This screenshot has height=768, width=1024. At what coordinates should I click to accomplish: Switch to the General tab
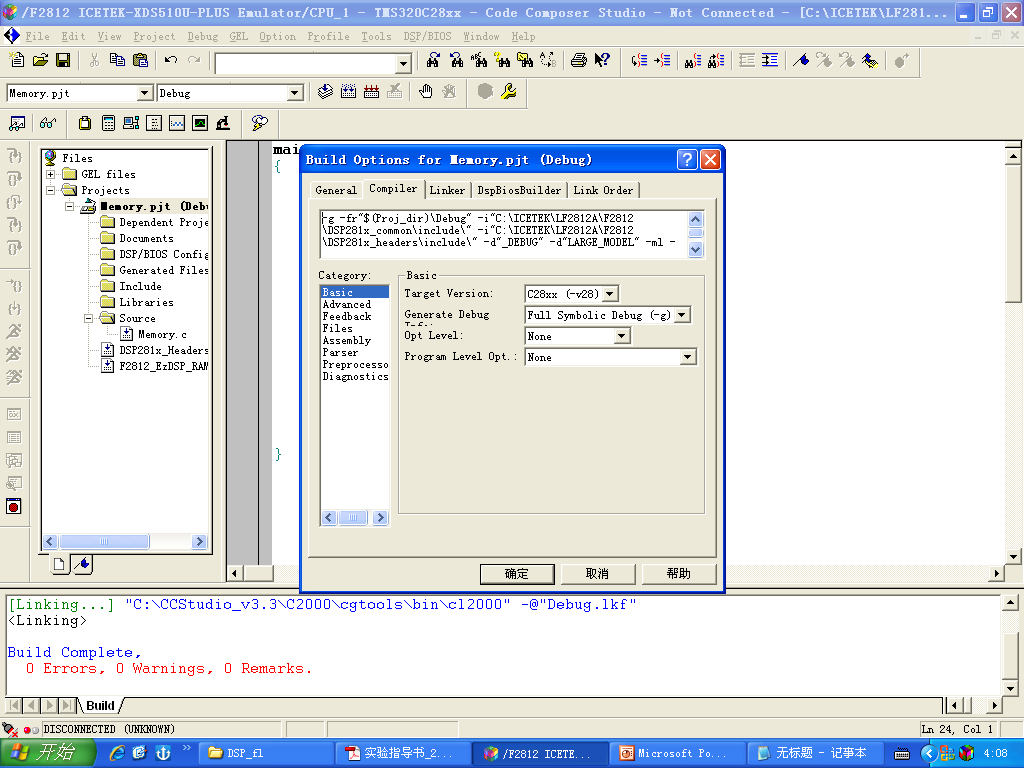tap(336, 190)
